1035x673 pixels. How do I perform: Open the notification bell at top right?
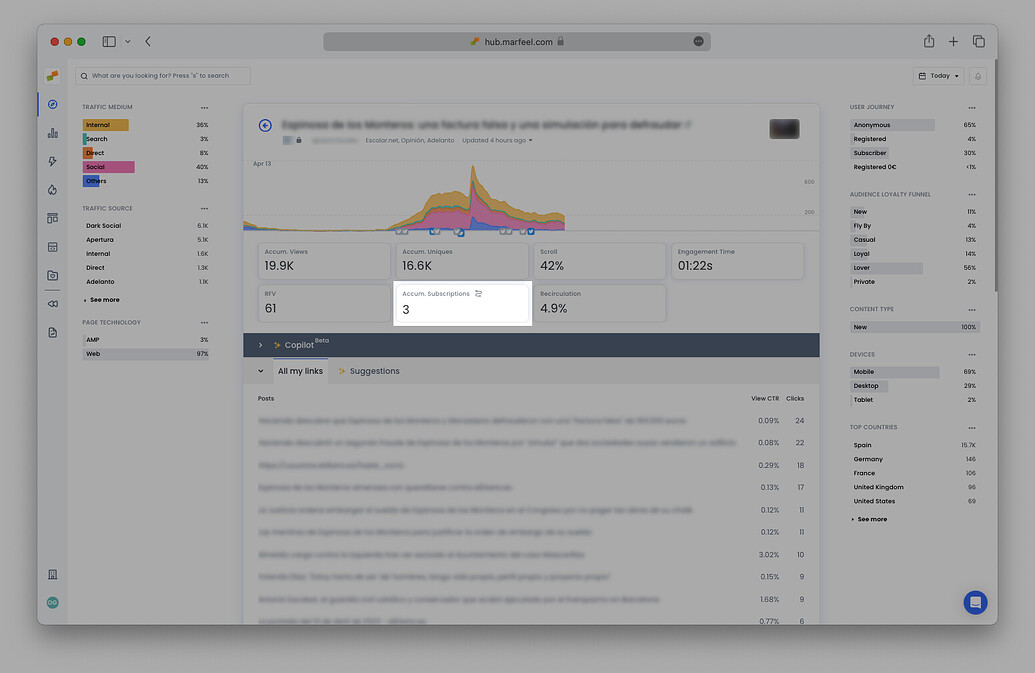(977, 75)
